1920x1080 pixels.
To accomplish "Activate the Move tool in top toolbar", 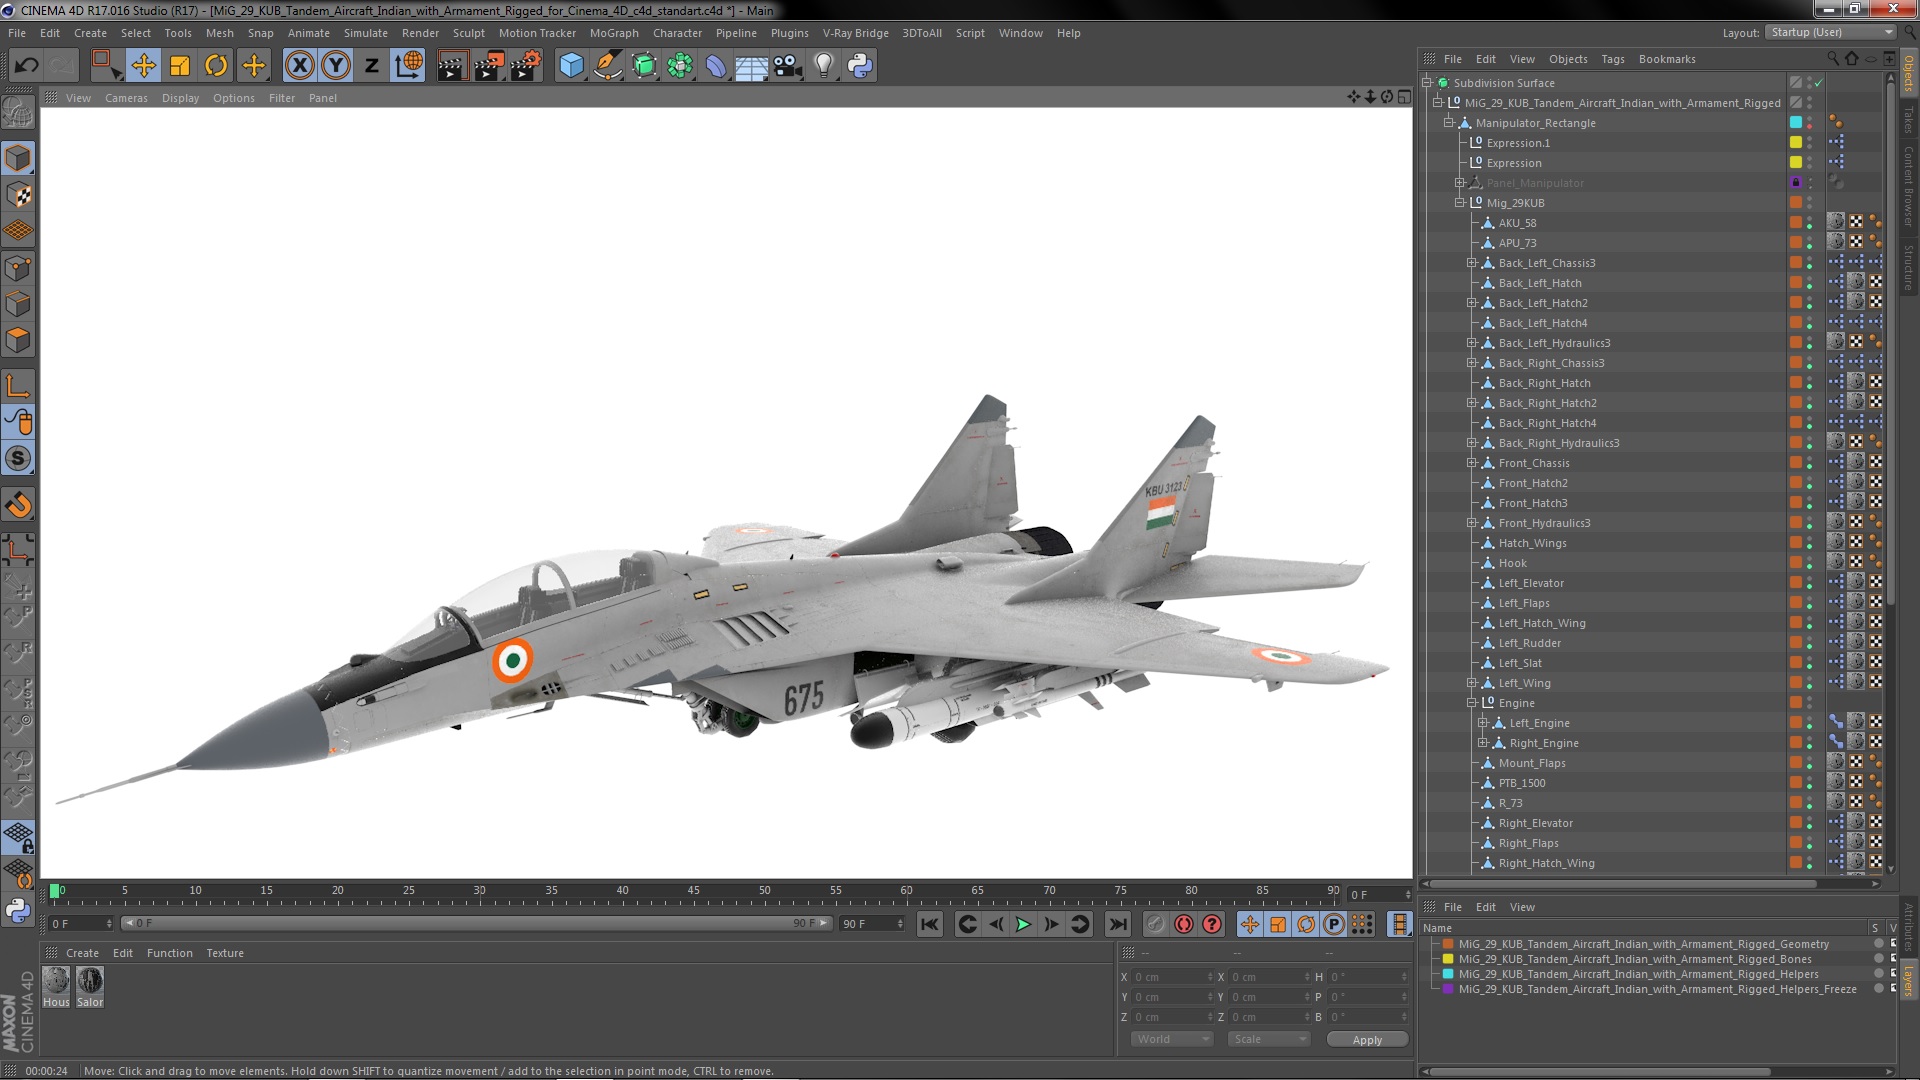I will [x=143, y=66].
